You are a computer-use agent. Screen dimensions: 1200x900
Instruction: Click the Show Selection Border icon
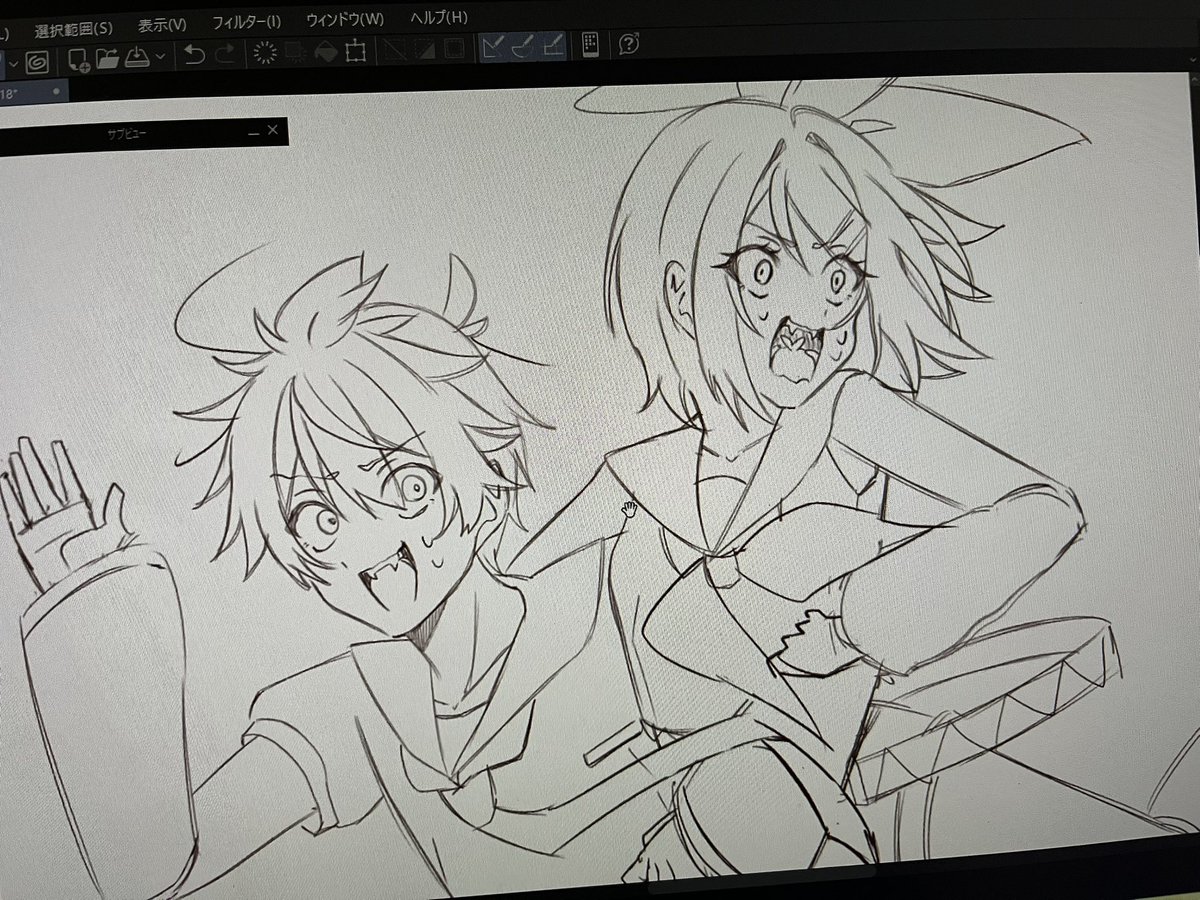click(x=454, y=47)
